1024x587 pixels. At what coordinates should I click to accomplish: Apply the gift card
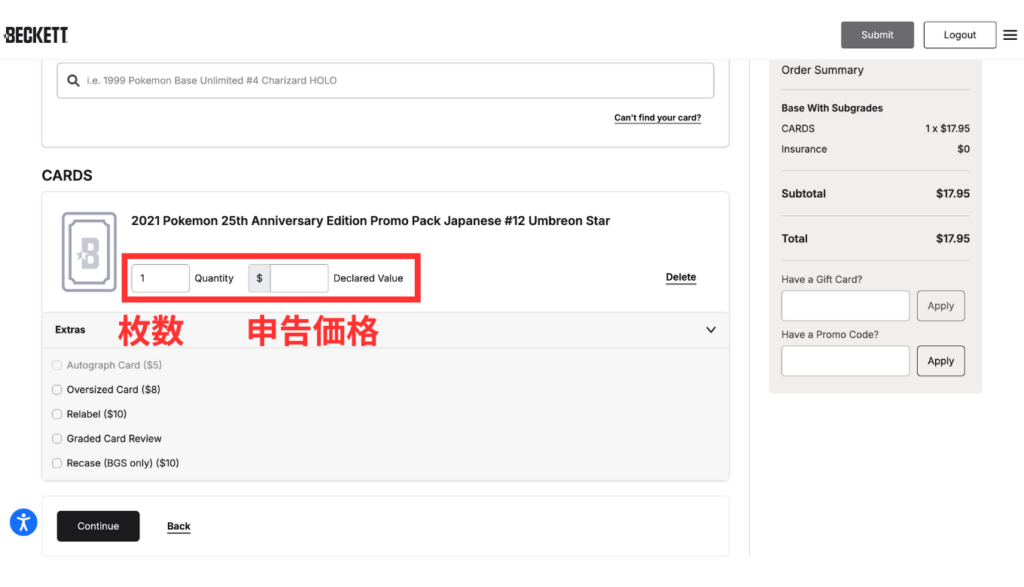pos(940,306)
